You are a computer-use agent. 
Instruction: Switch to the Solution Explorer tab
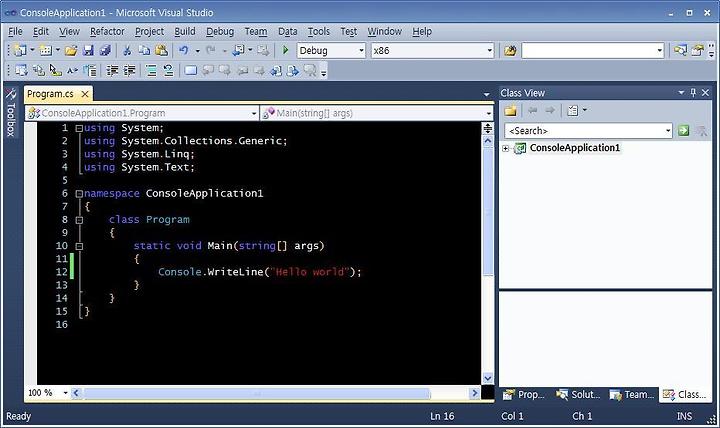point(578,394)
